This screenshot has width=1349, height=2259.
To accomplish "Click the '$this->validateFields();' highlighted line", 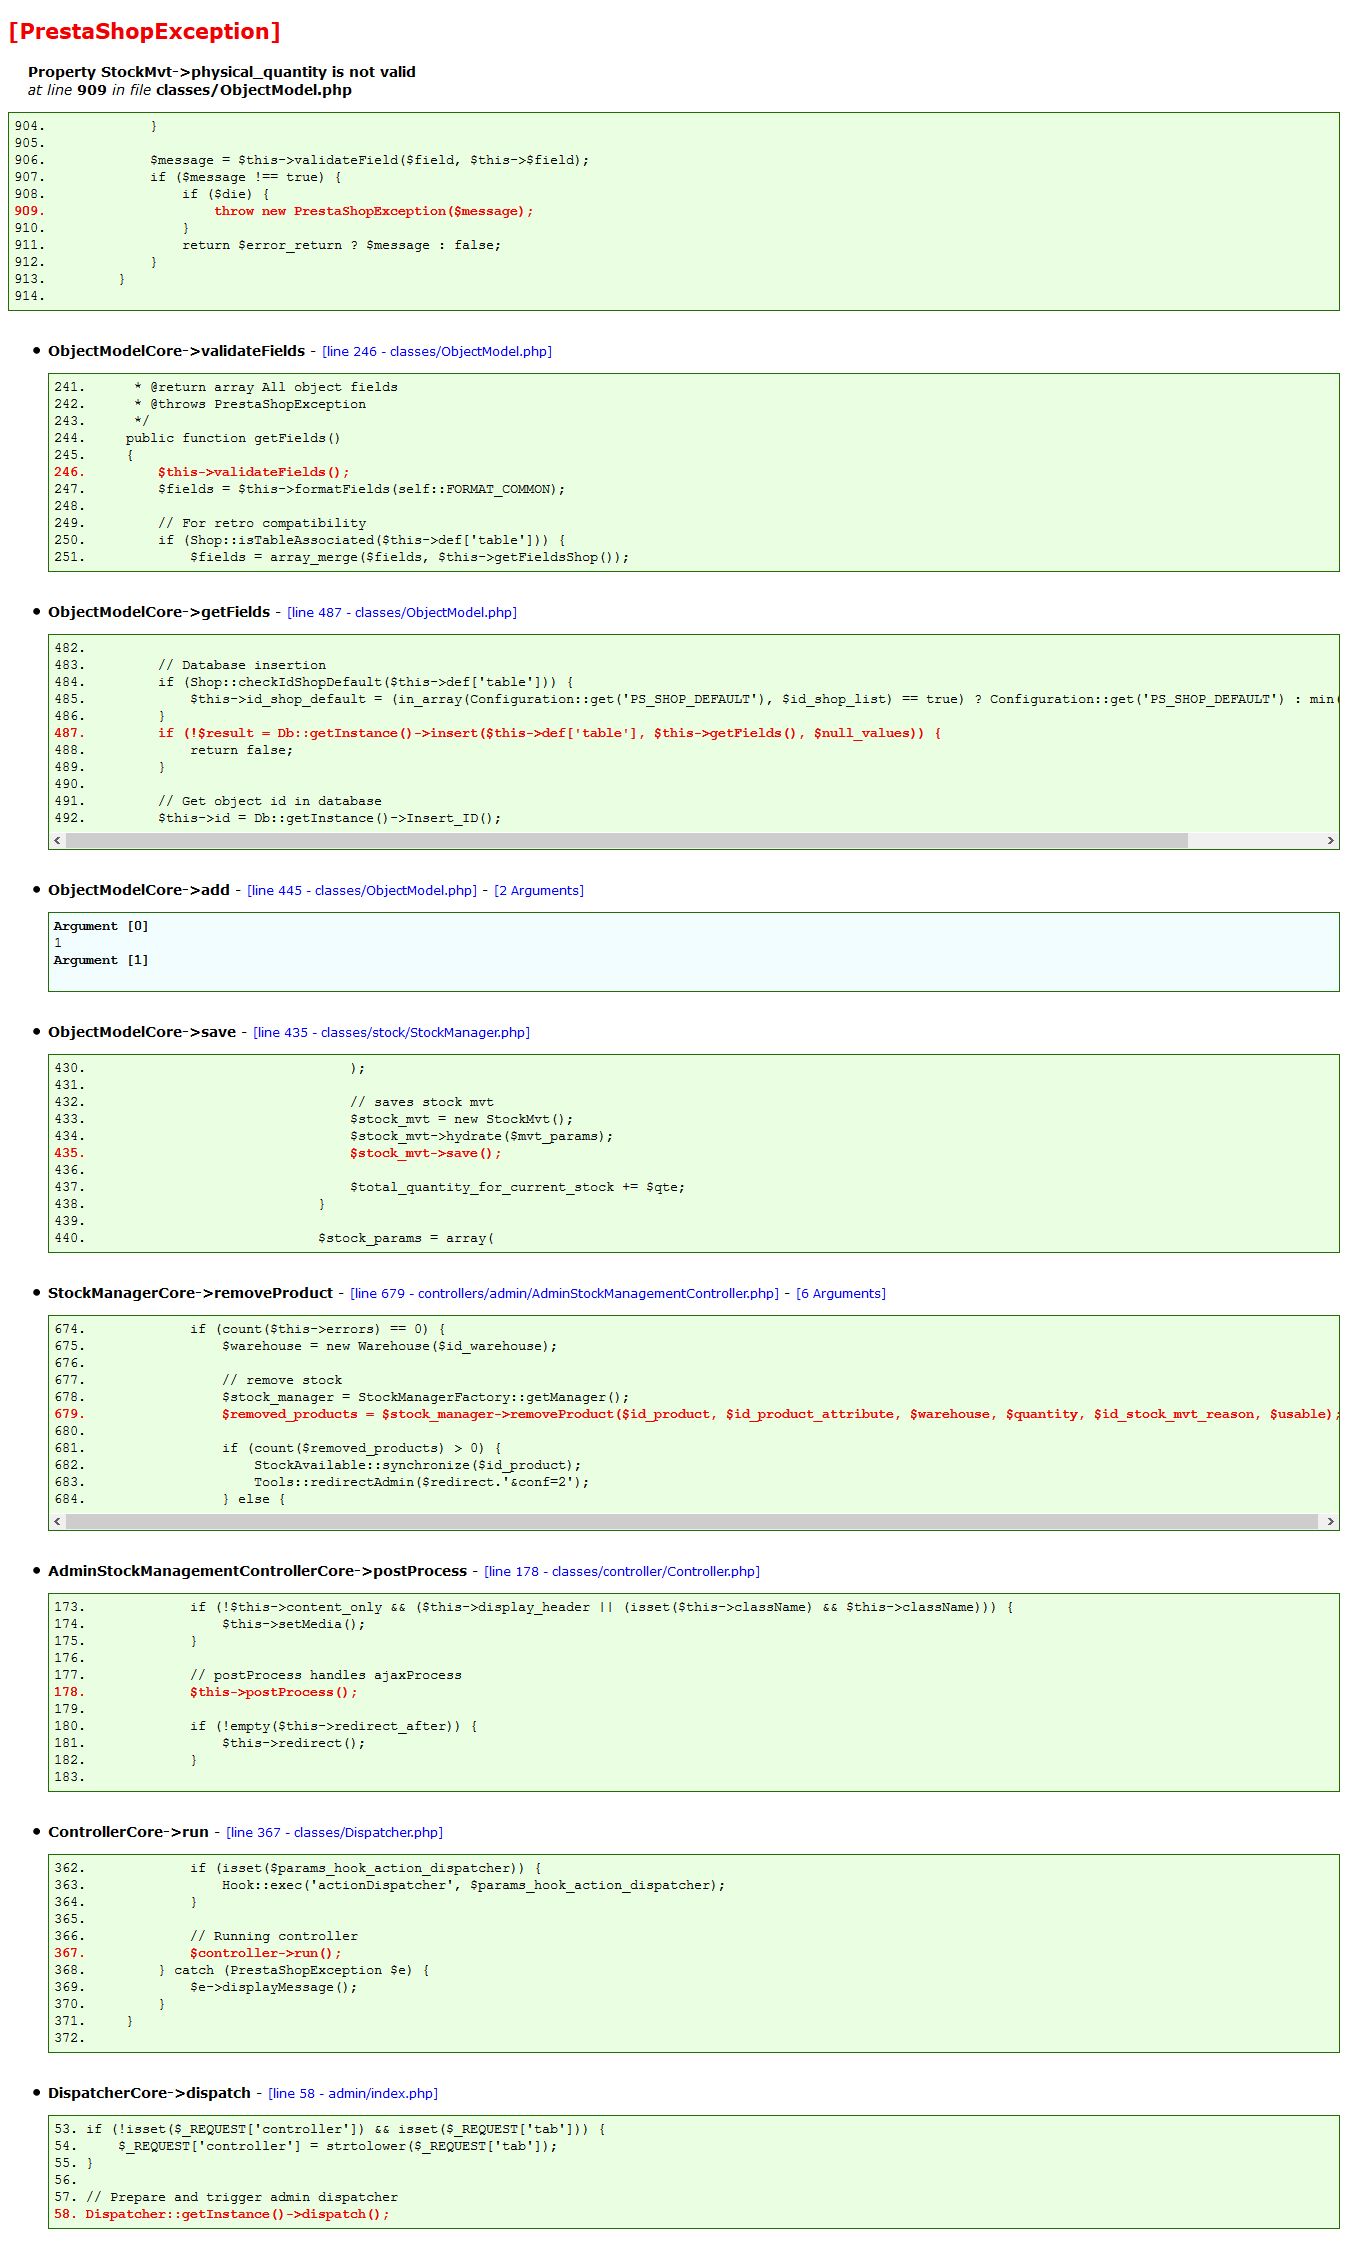I will (x=254, y=473).
